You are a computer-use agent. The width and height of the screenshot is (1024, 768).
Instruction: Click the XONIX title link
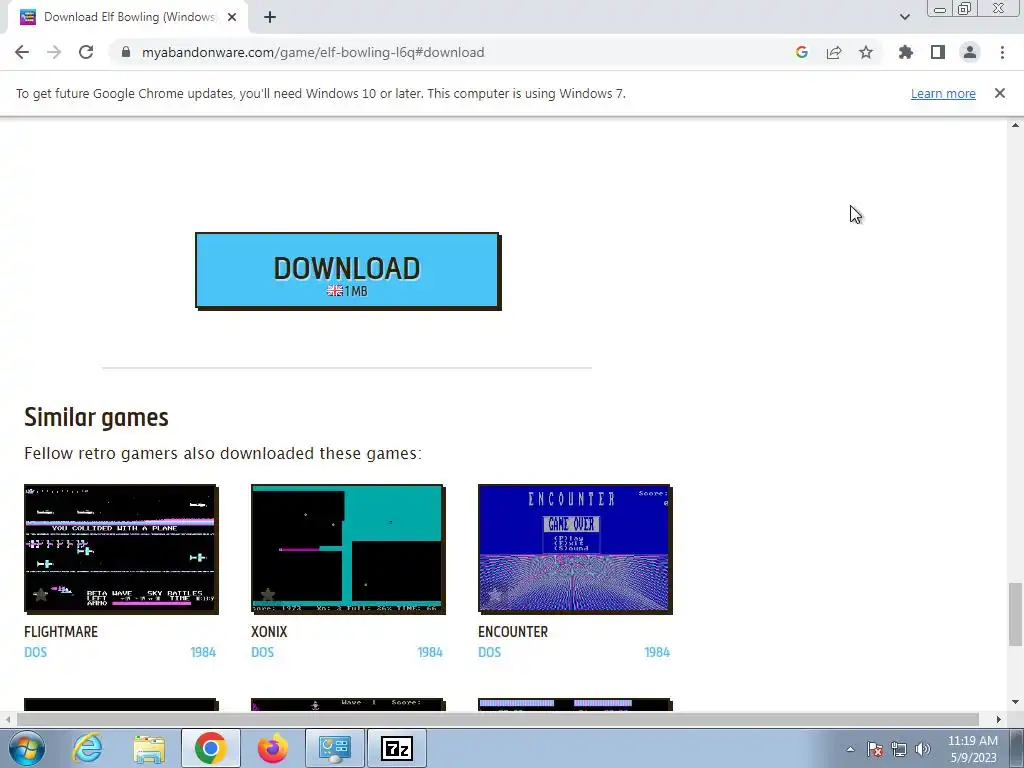[269, 632]
